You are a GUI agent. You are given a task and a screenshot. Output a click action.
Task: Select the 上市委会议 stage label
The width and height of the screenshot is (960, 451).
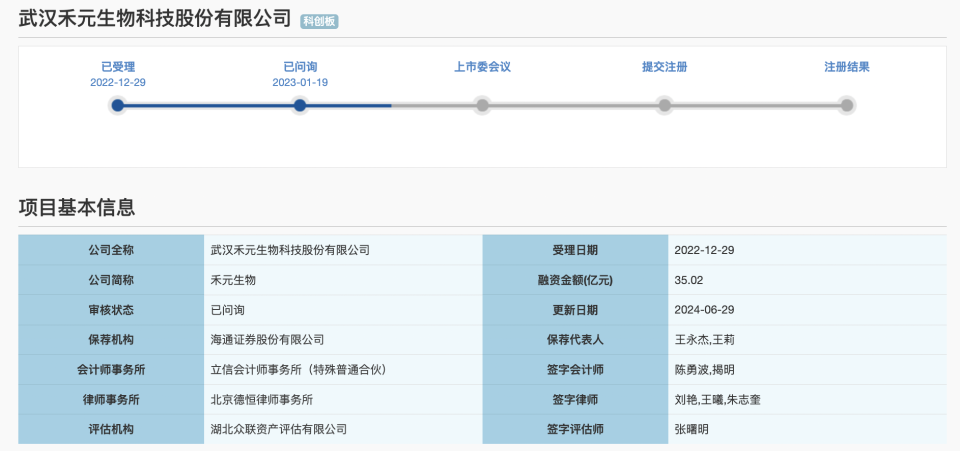click(482, 67)
